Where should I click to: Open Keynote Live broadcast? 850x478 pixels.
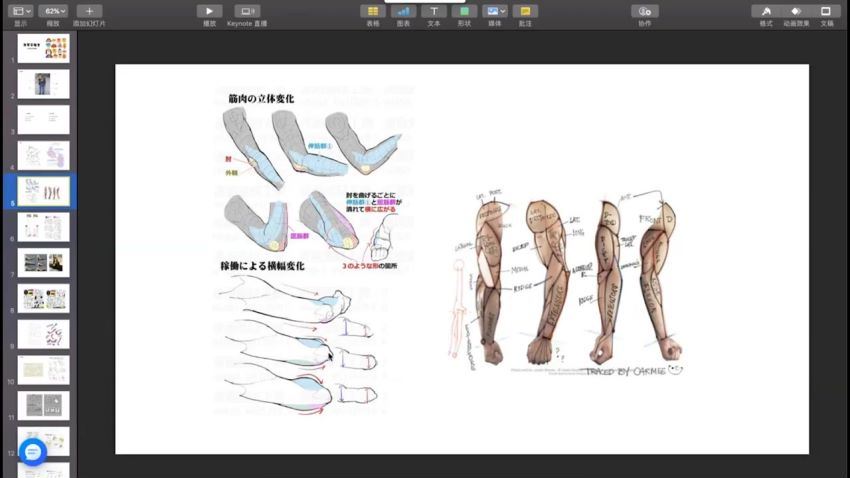point(247,11)
